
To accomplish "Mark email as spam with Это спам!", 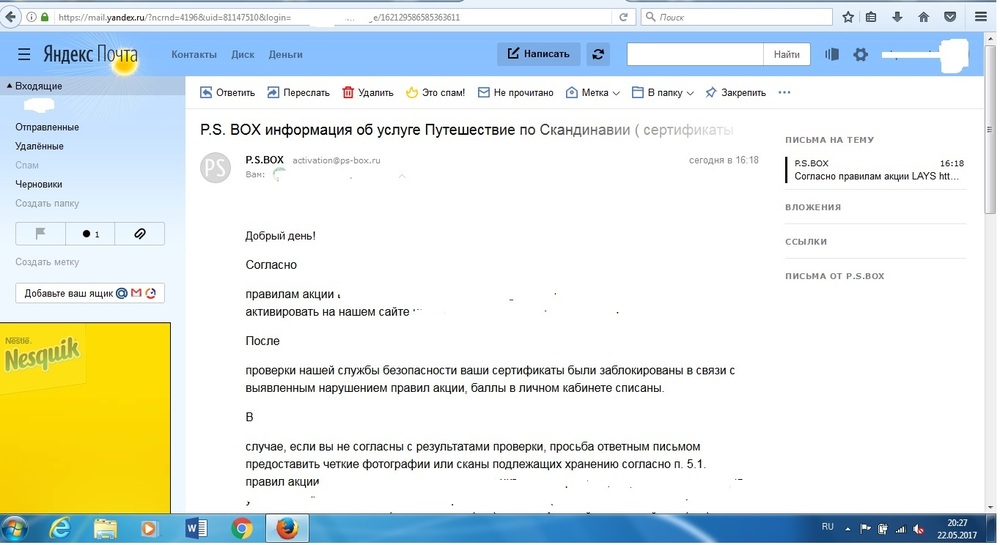I will click(436, 92).
